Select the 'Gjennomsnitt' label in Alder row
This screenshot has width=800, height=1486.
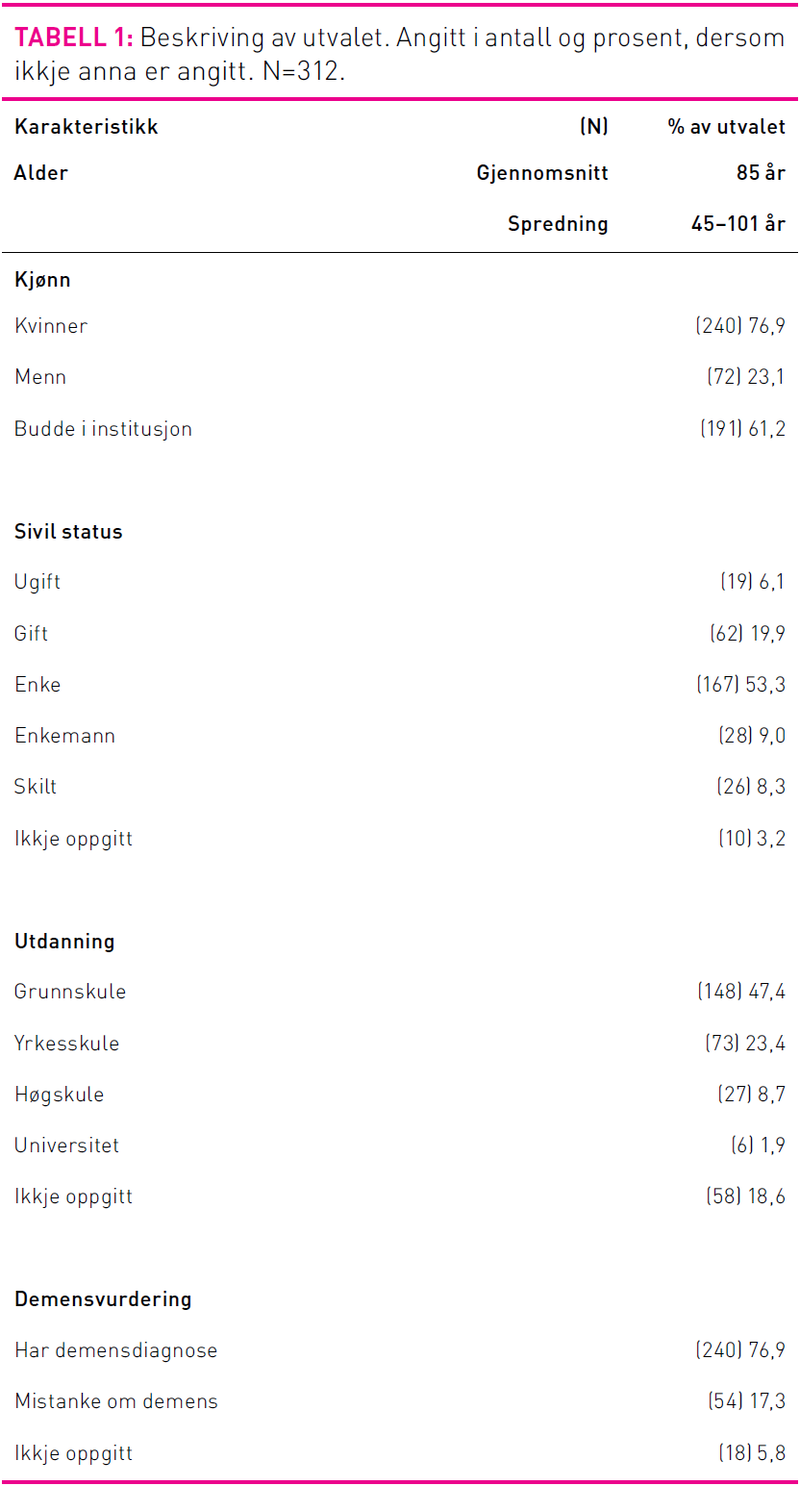click(x=542, y=174)
